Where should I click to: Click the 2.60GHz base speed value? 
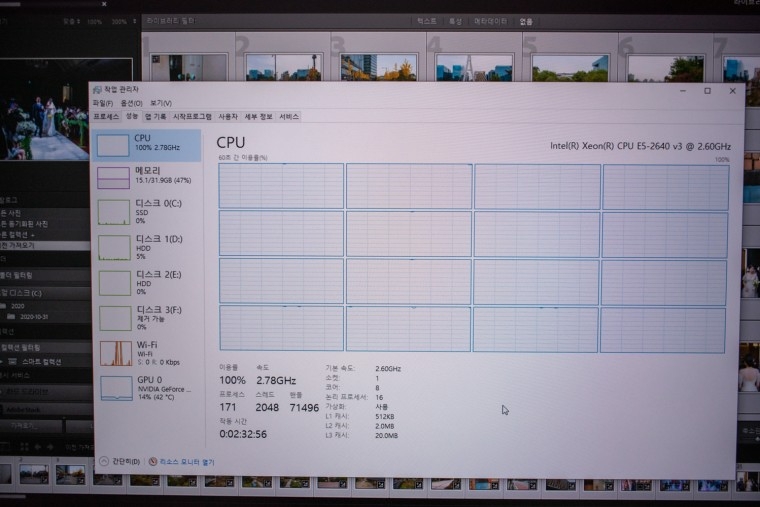click(x=388, y=369)
